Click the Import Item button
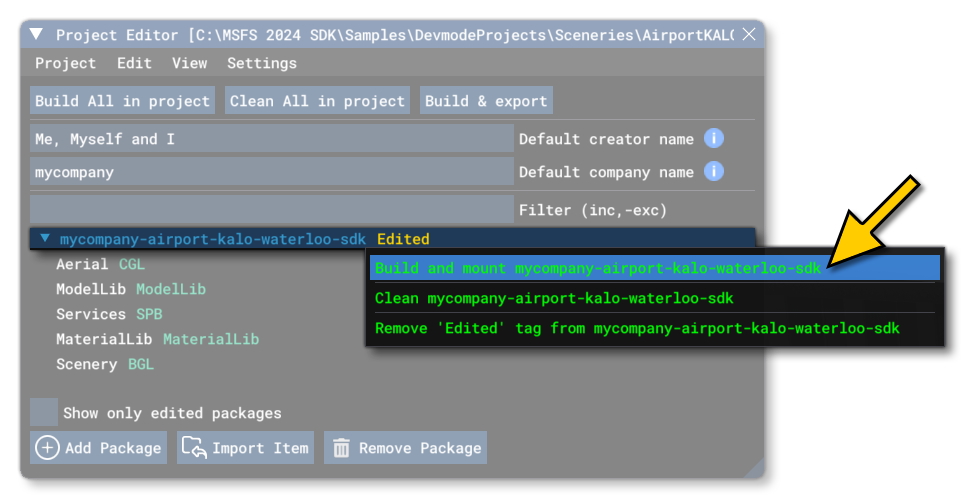Viewport: 965px width, 499px height. click(246, 448)
